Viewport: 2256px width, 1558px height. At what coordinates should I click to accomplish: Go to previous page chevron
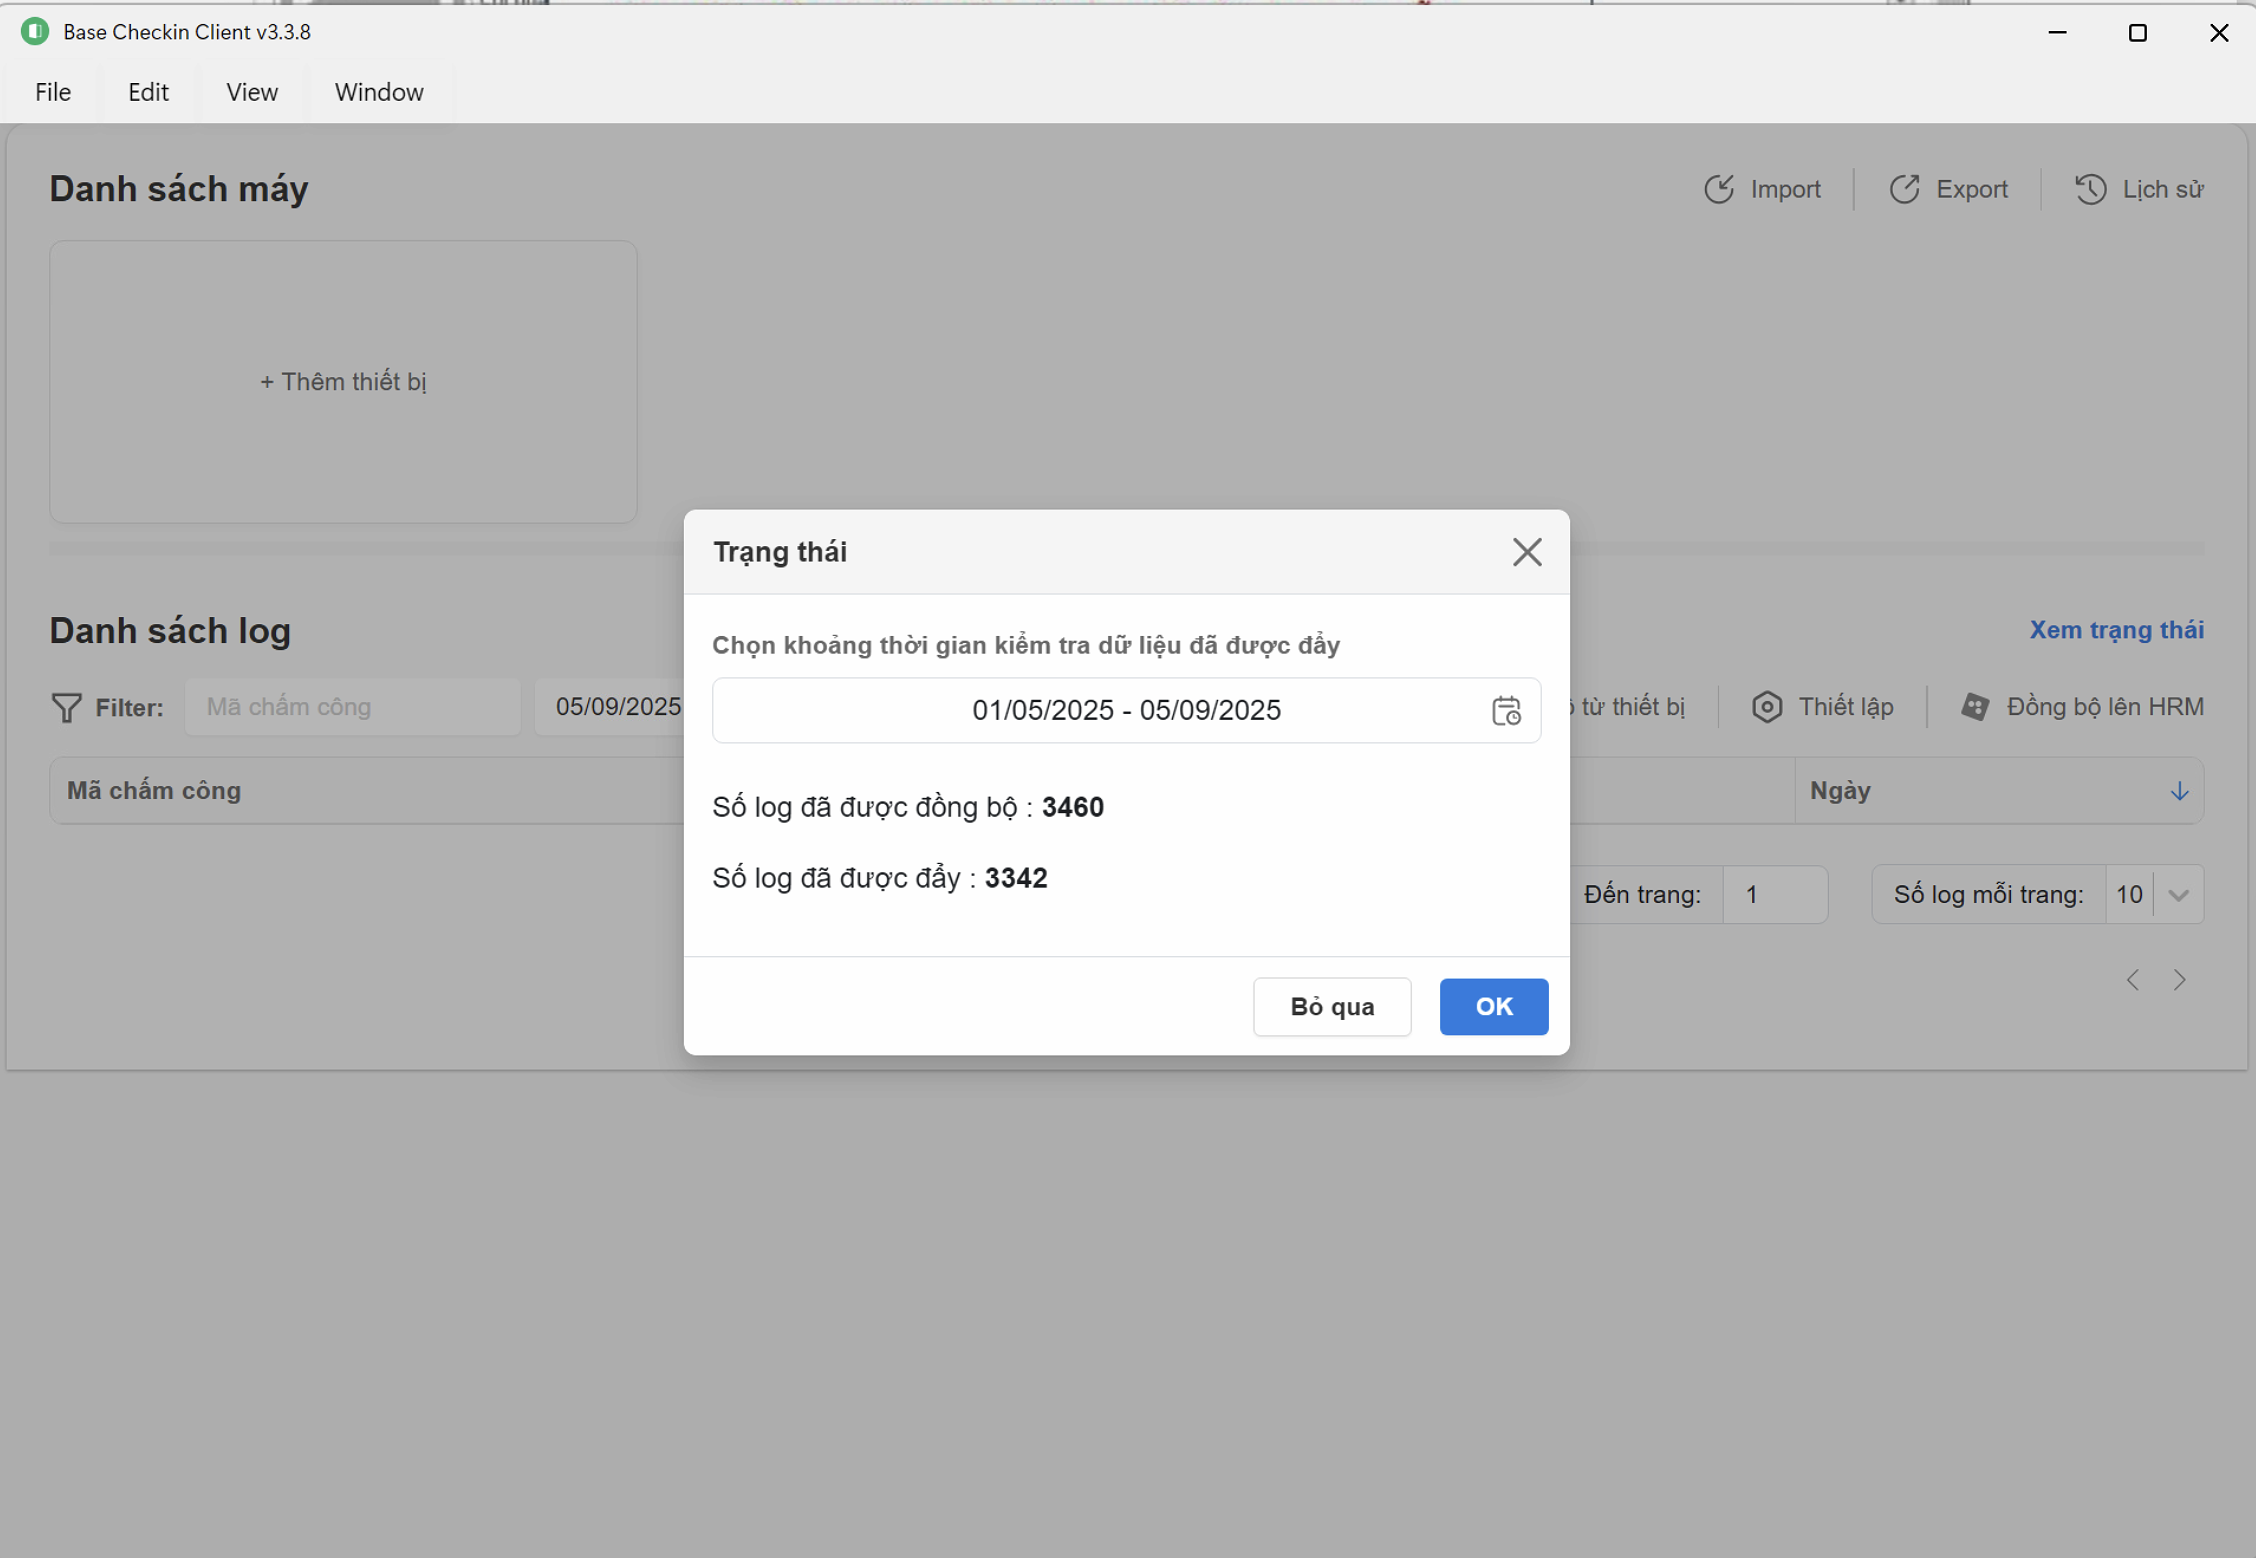pyautogui.click(x=2133, y=980)
